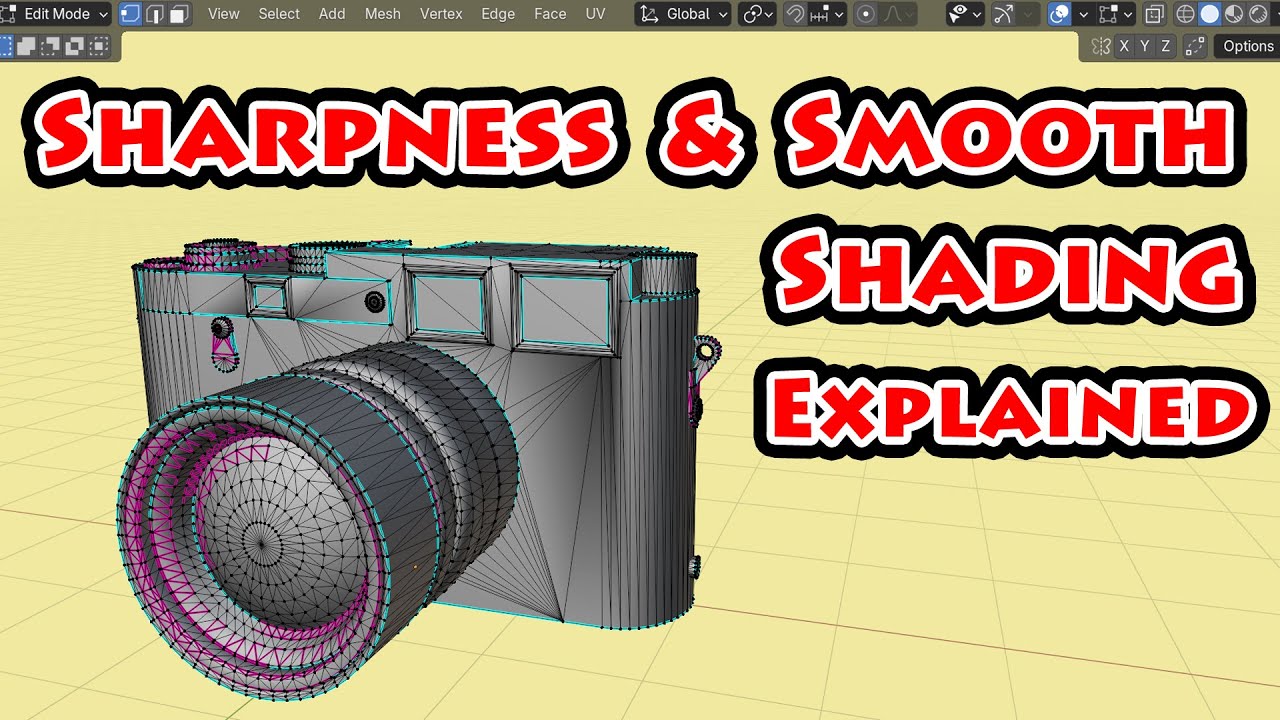Screen dimensions: 1280x720
Task: Toggle auto merge vertices
Action: pos(1194,46)
